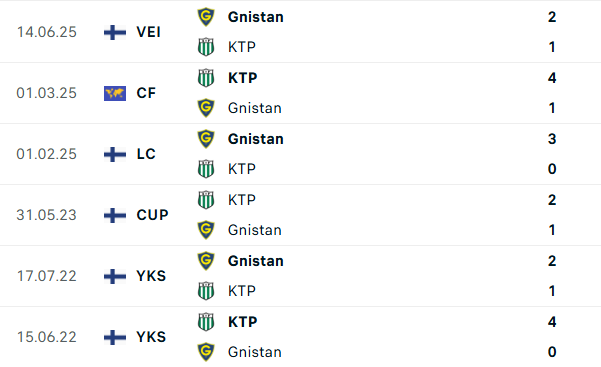Viewport: 601px width, 367px height.
Task: Click YKS label of the 17.07.22 match
Action: coord(151,276)
